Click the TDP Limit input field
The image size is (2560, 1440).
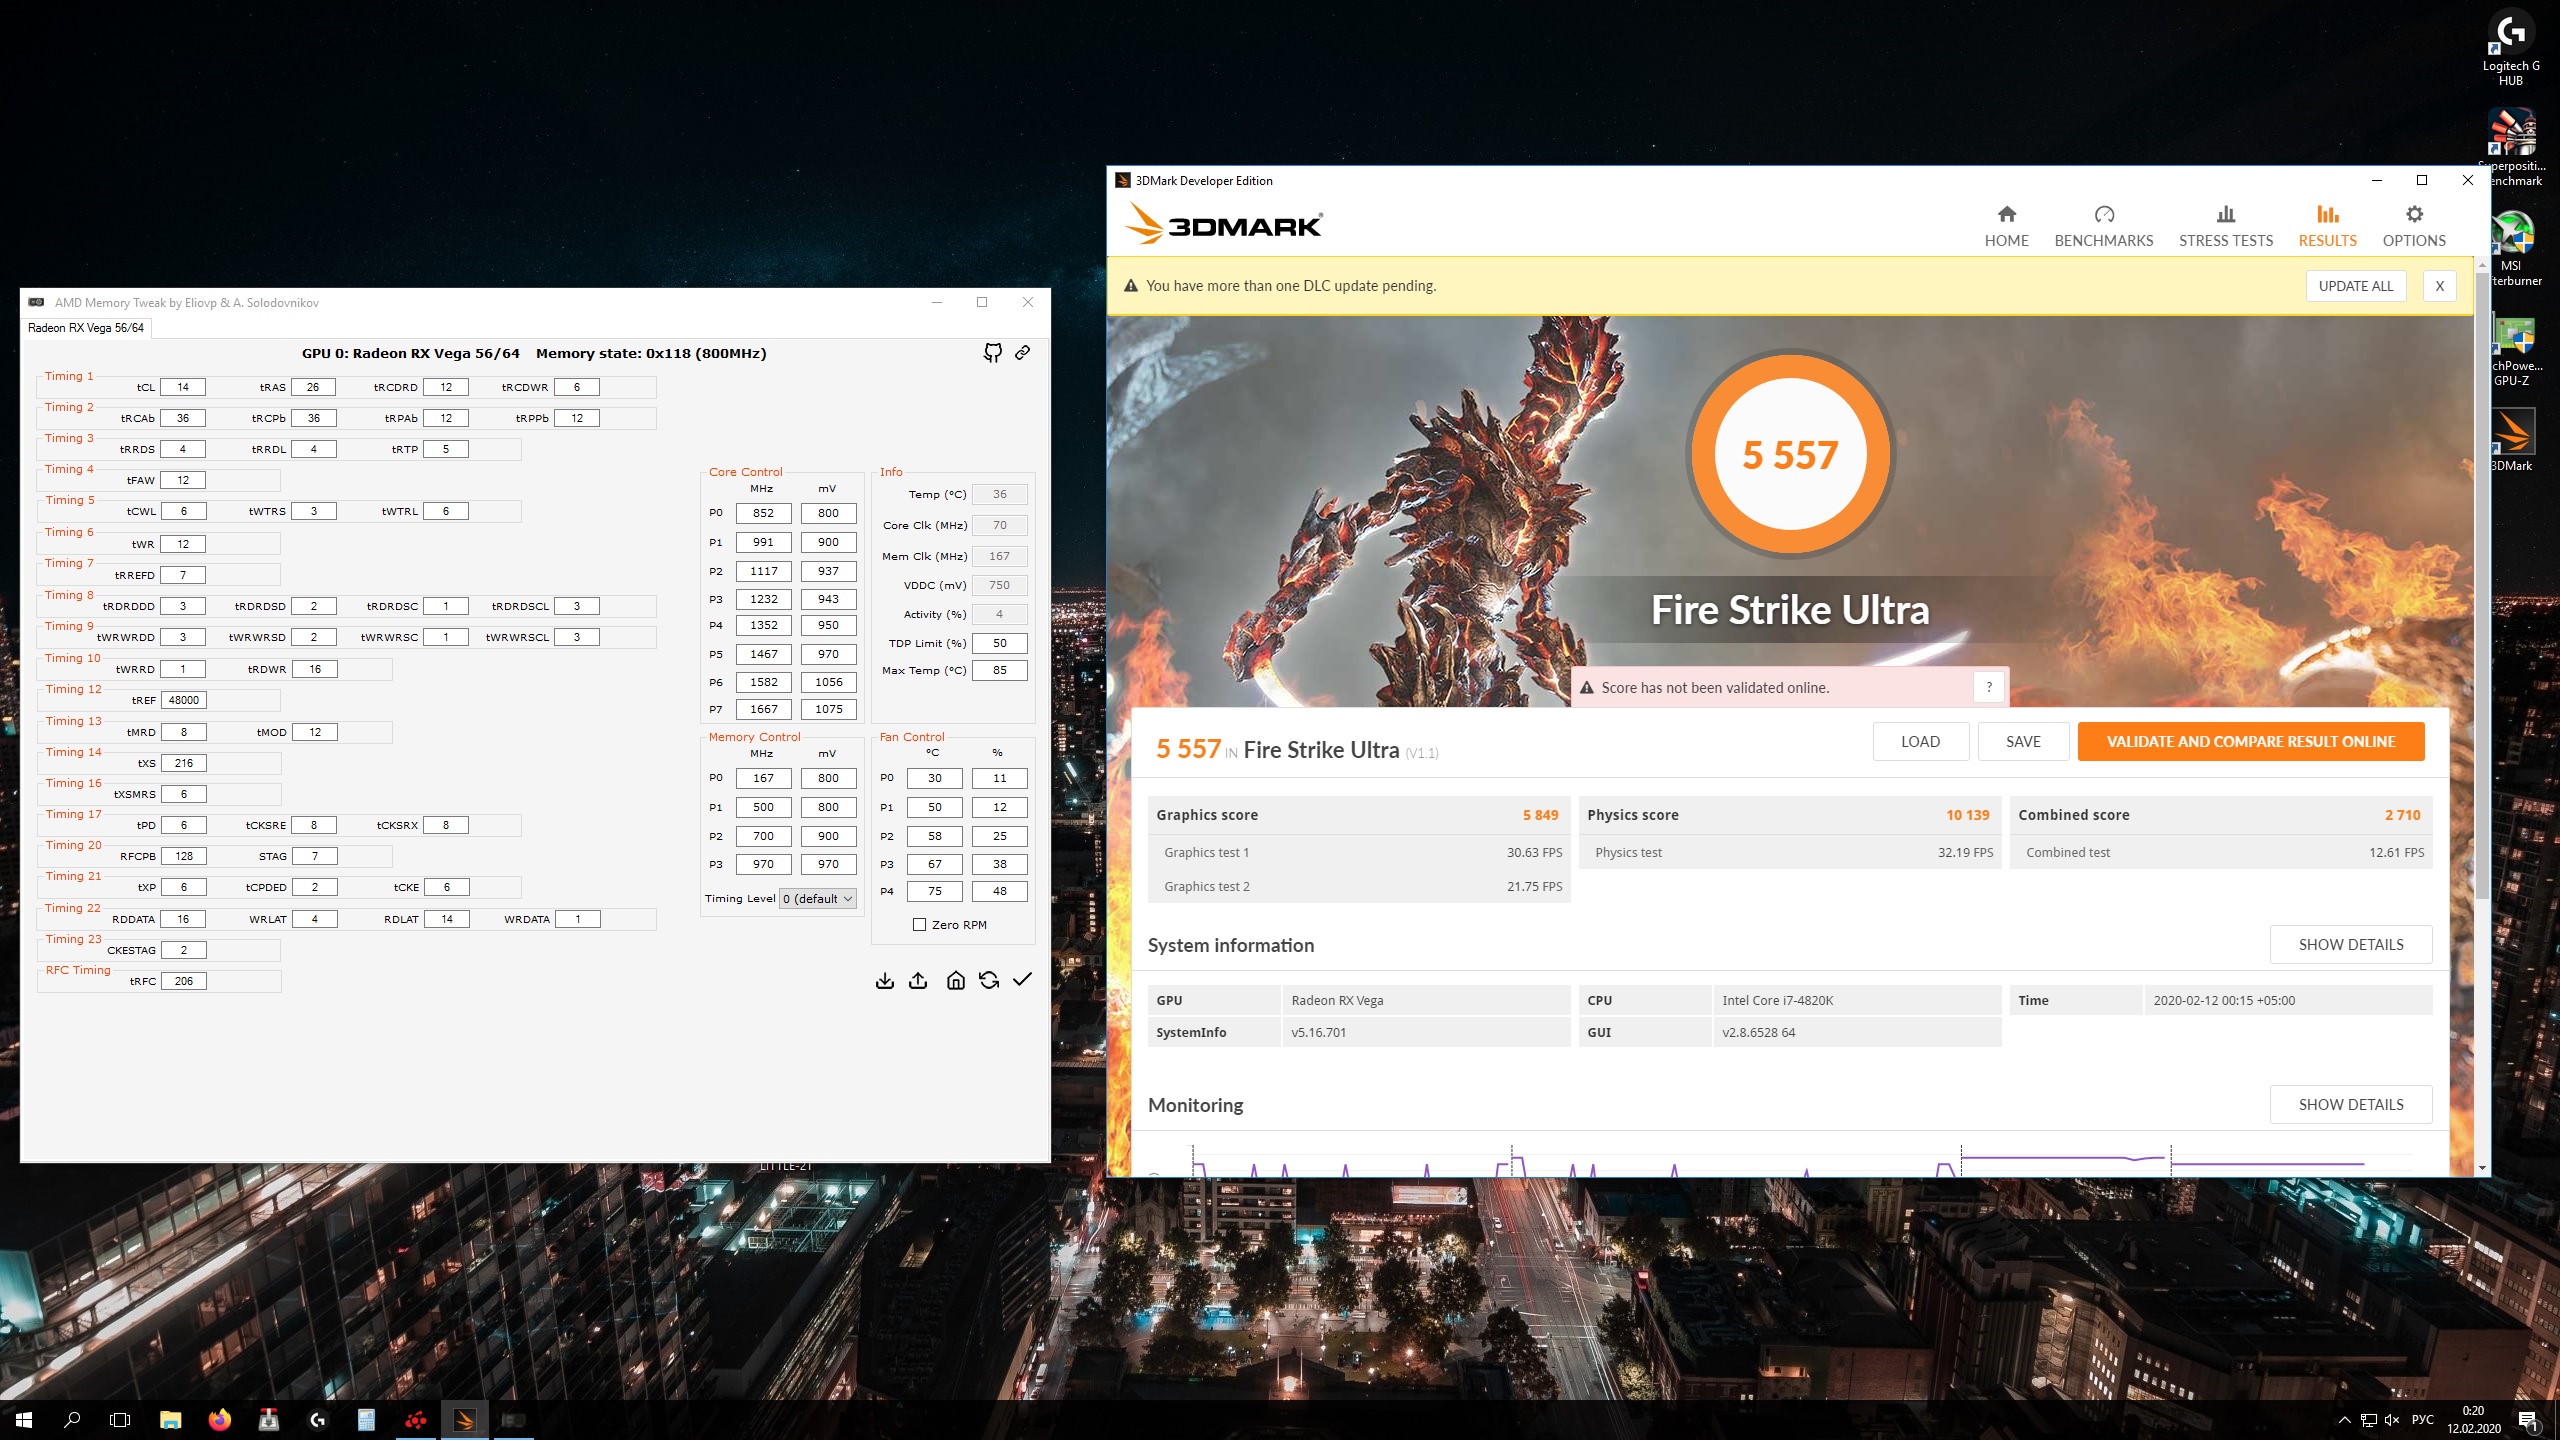pos(999,643)
